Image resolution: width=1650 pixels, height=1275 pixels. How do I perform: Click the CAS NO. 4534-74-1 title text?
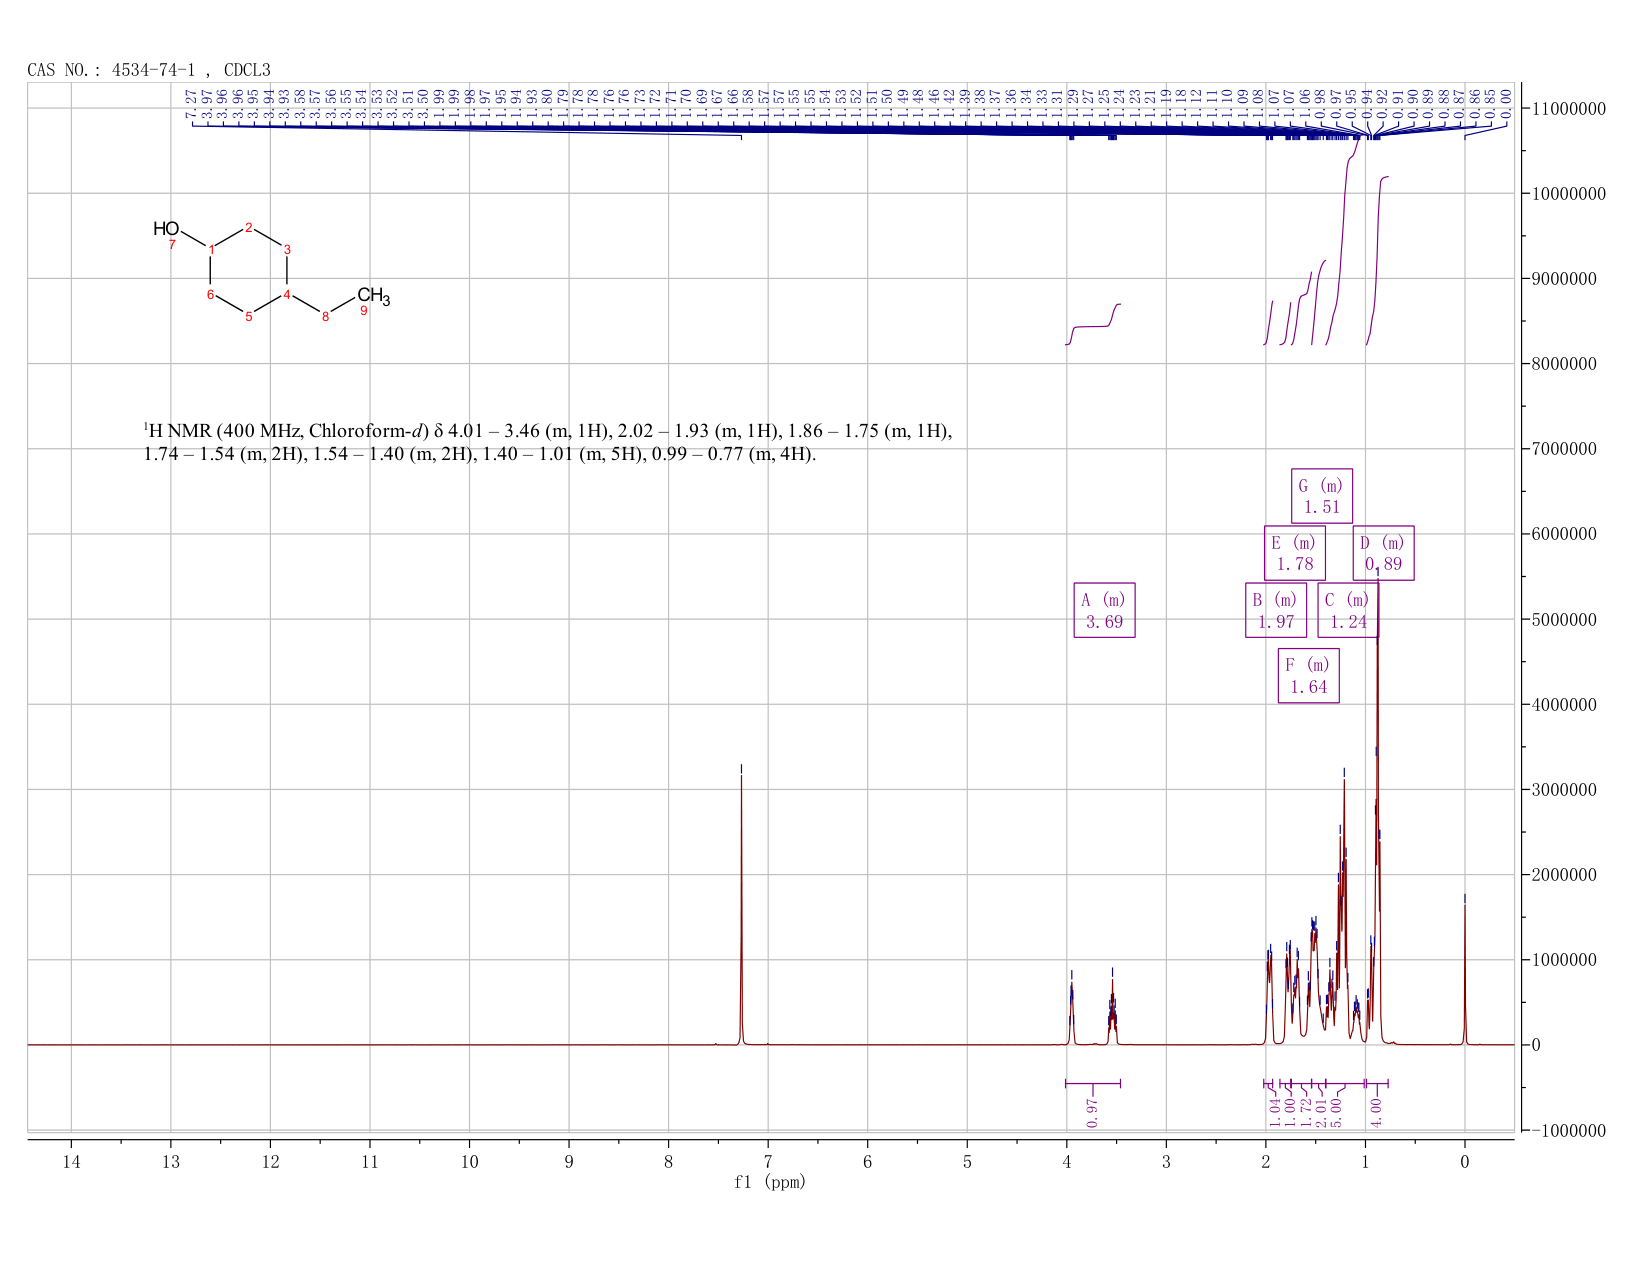tap(149, 70)
